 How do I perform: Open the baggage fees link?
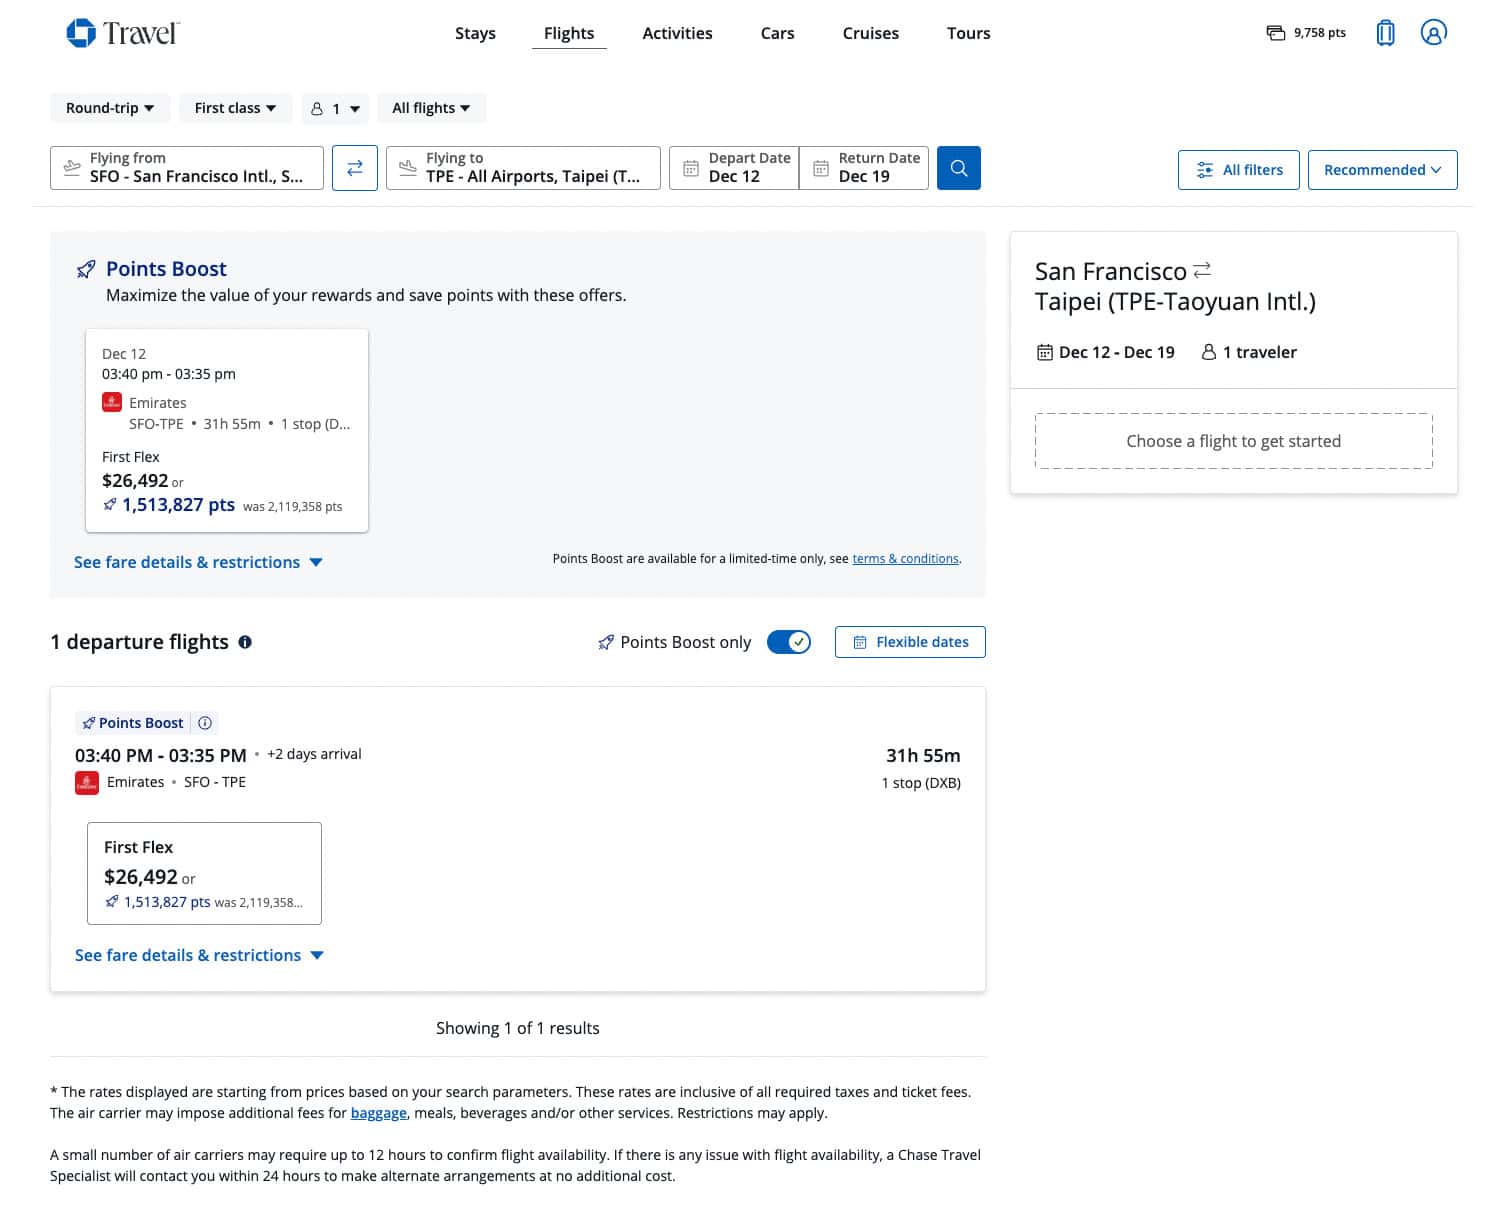pos(378,1113)
